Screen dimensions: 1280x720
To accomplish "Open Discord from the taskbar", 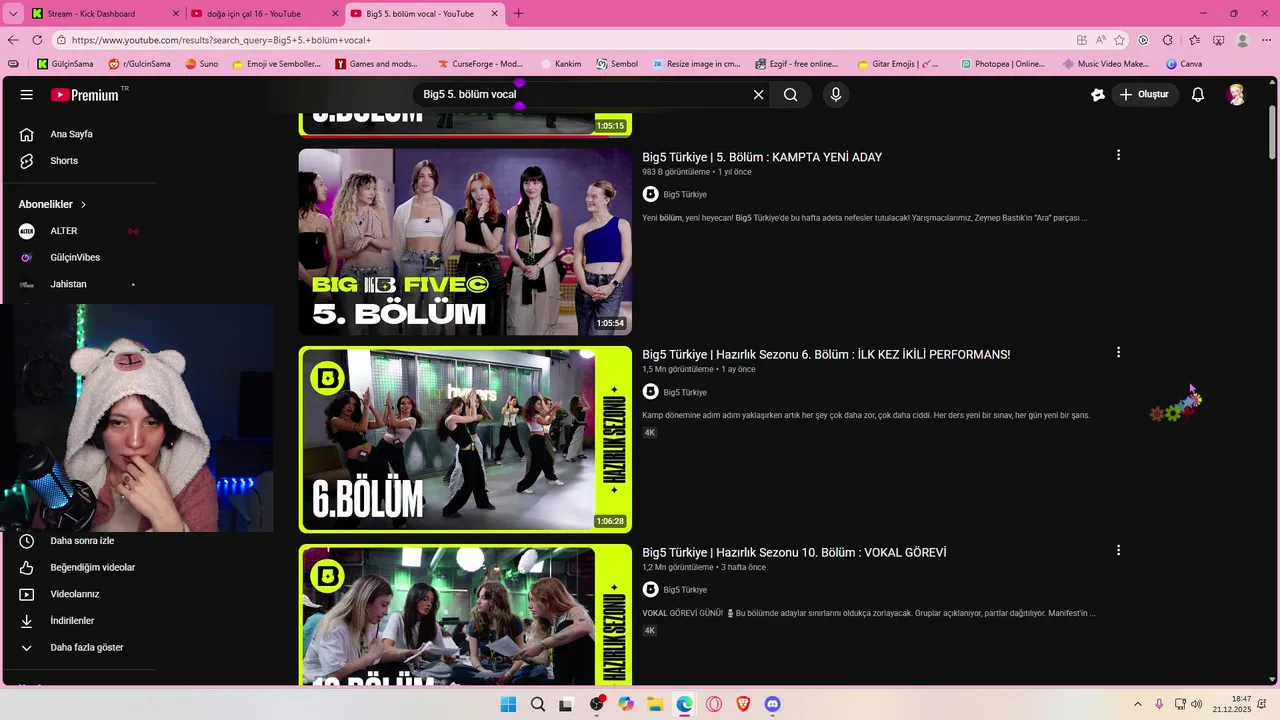I will [772, 704].
